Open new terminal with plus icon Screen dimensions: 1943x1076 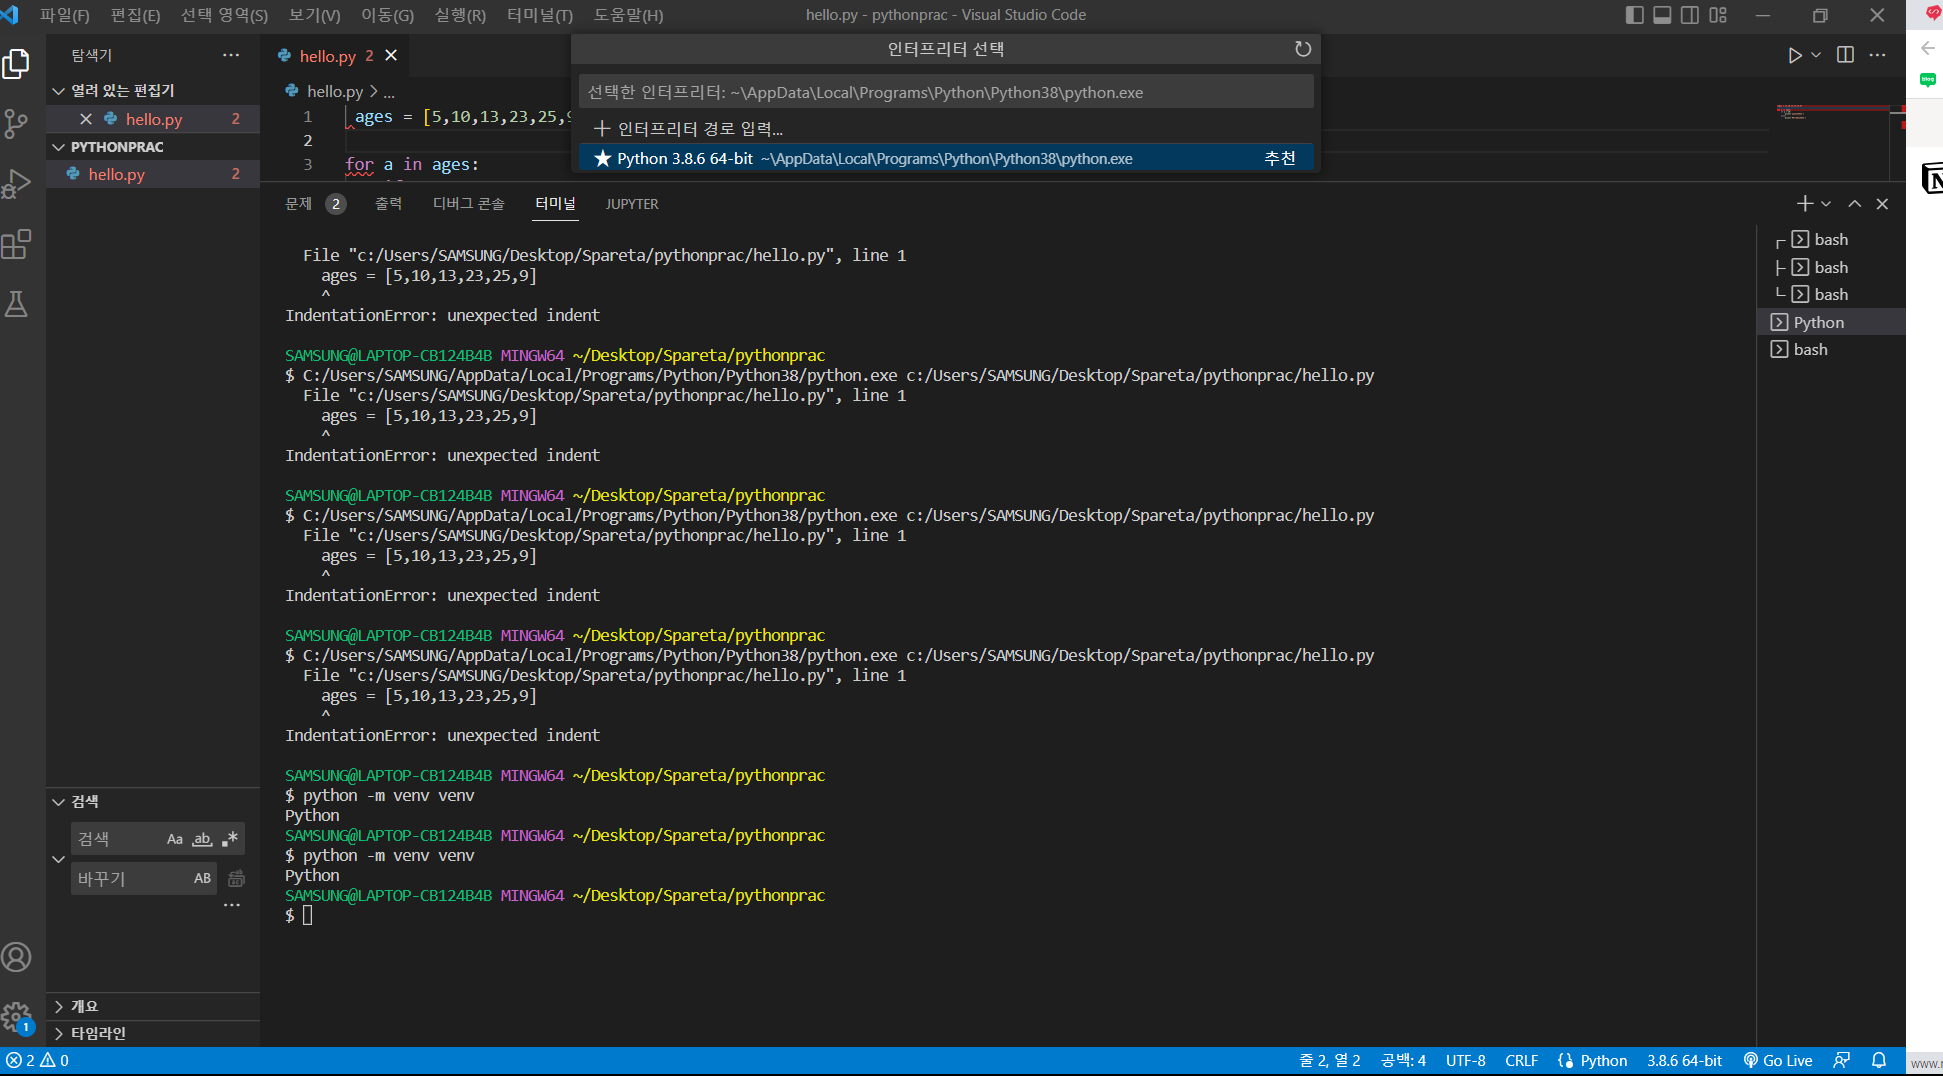point(1804,204)
